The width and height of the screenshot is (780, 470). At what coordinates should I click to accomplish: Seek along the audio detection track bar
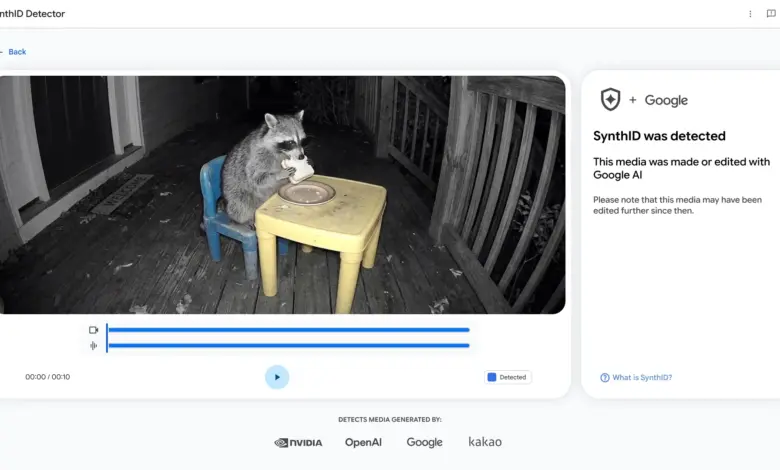tap(289, 346)
